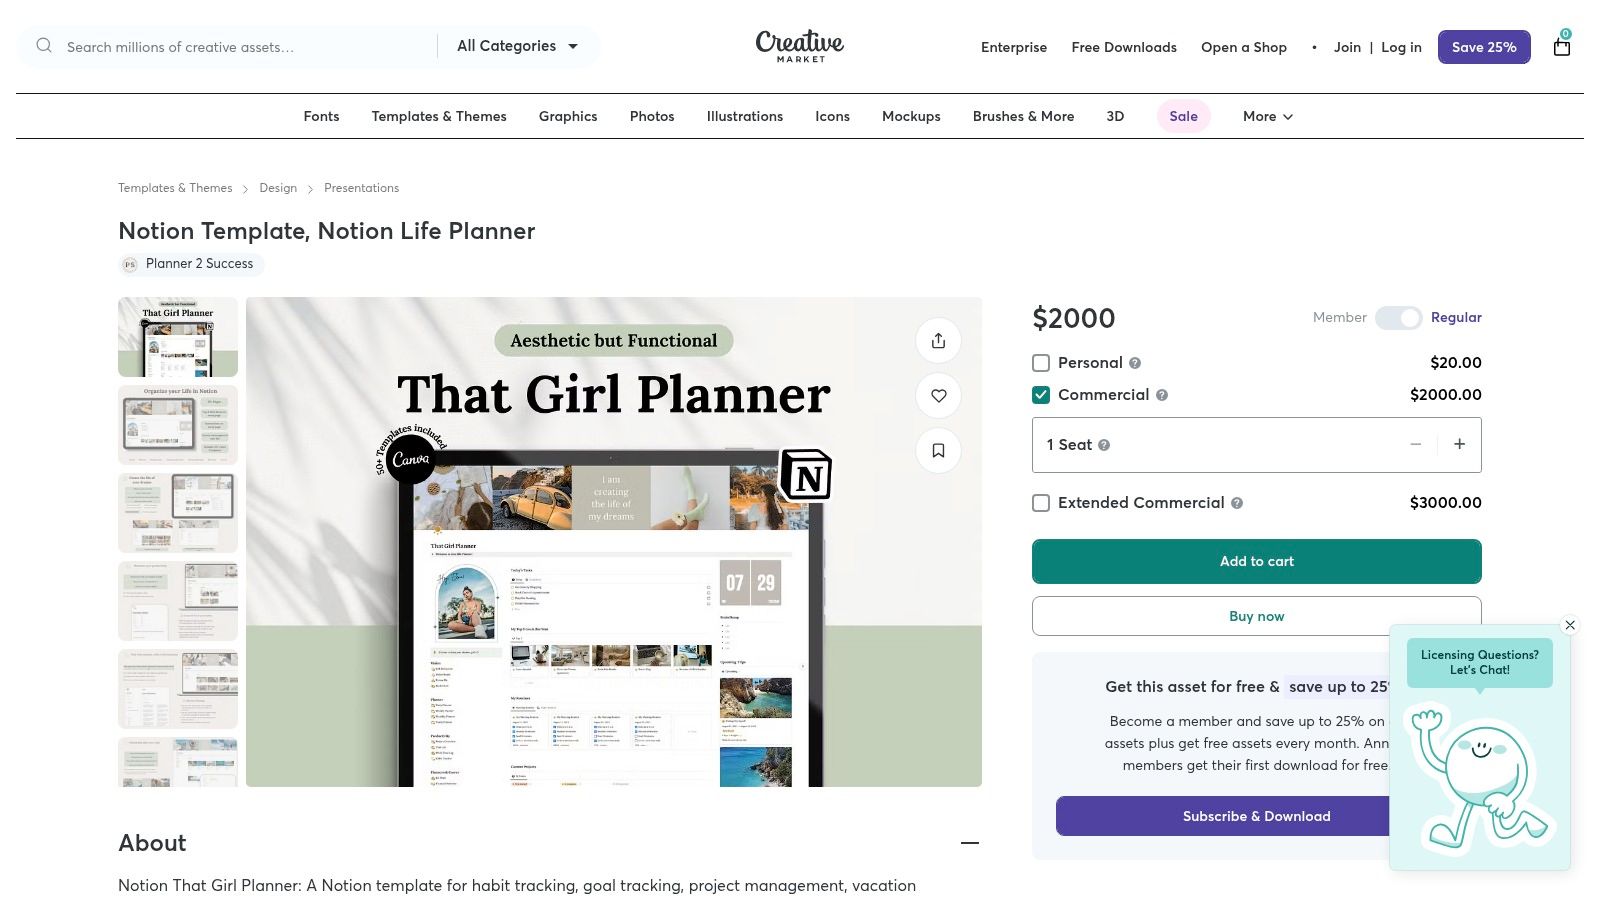The image size is (1600, 900).
Task: Close the licensing chat popup
Action: click(1570, 625)
